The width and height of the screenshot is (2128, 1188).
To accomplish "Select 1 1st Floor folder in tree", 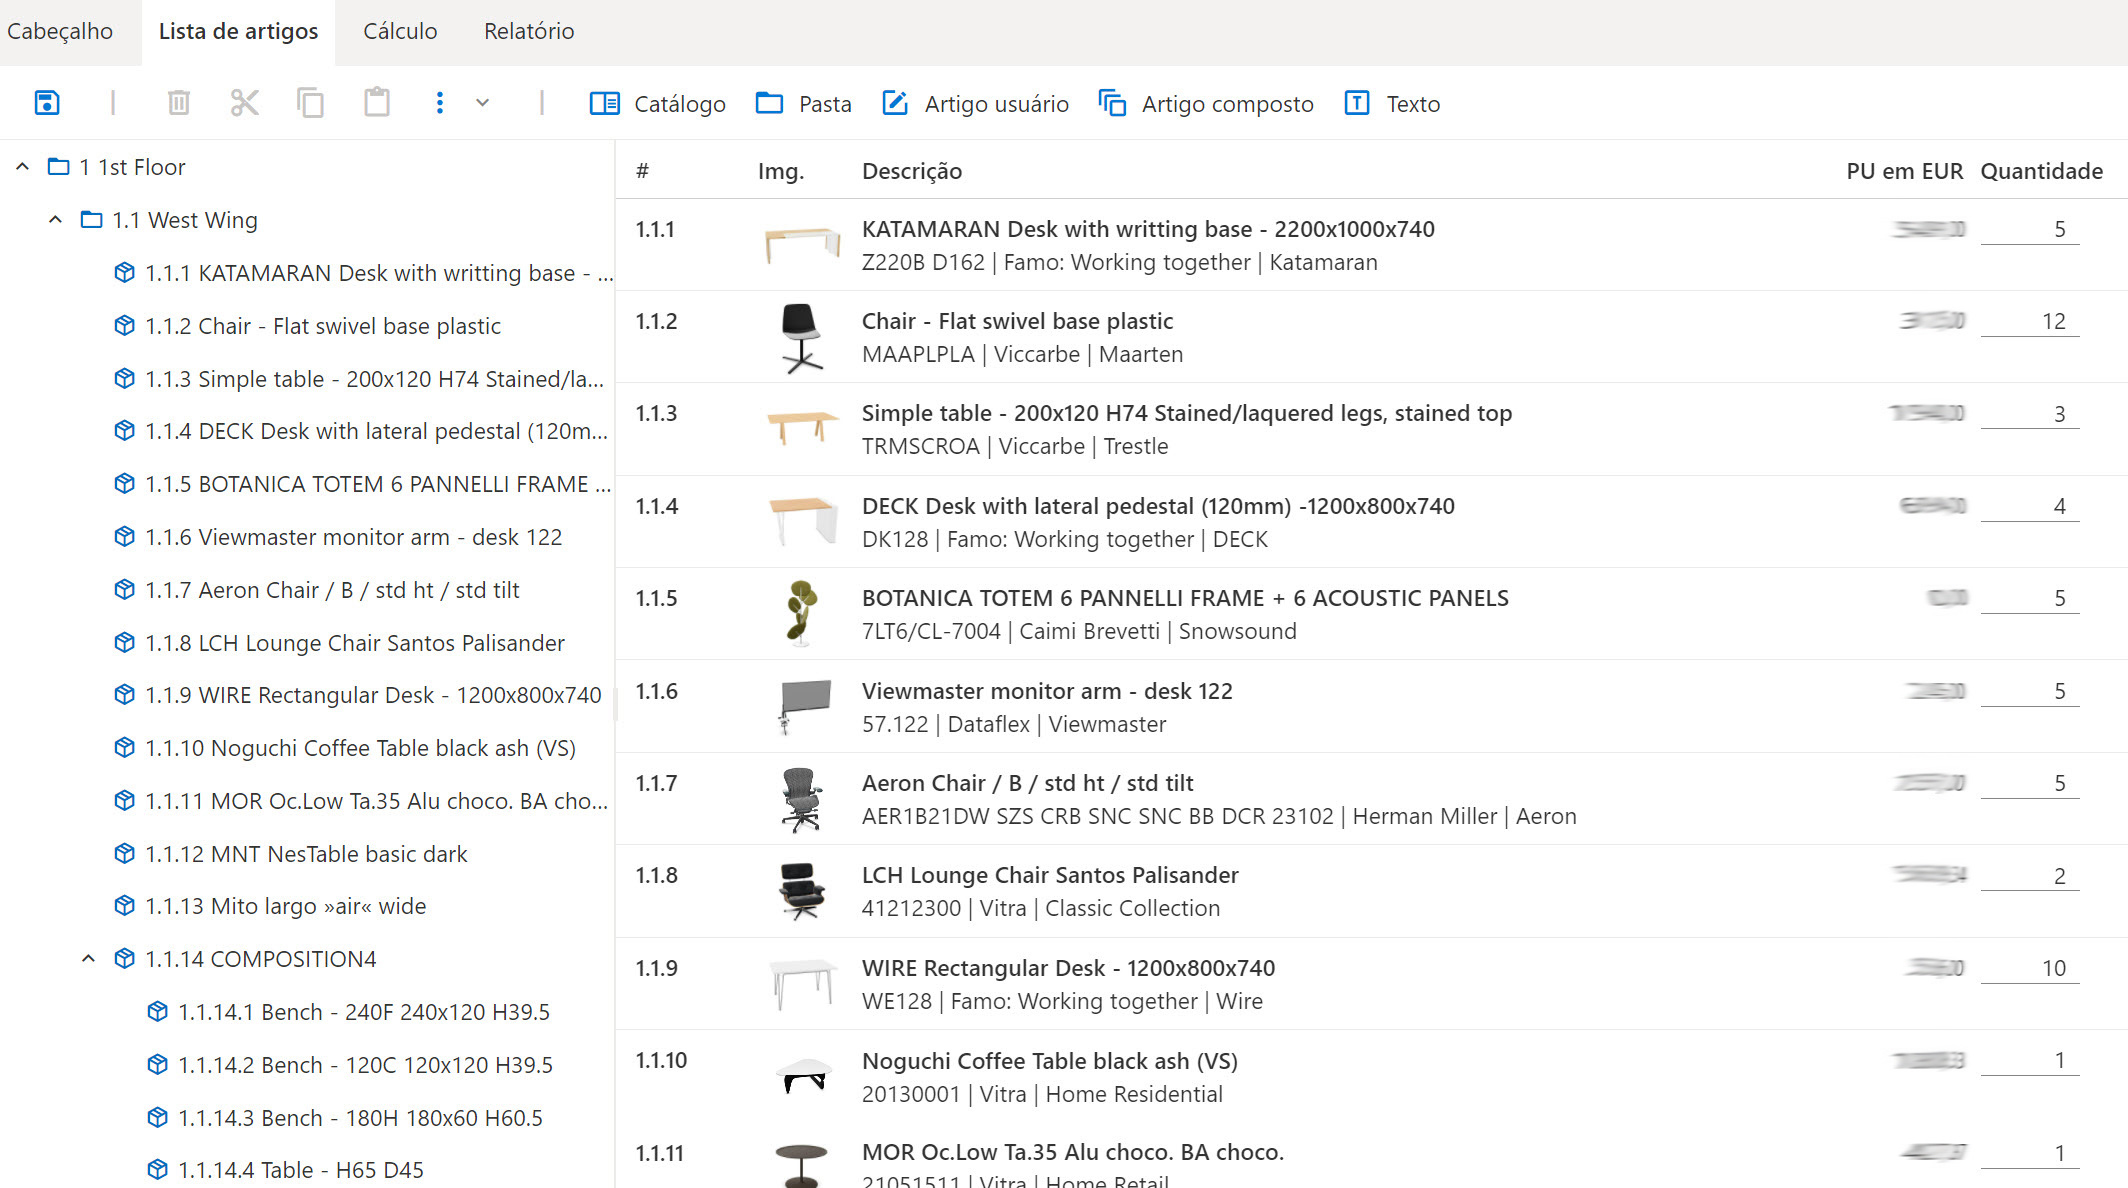I will point(132,167).
